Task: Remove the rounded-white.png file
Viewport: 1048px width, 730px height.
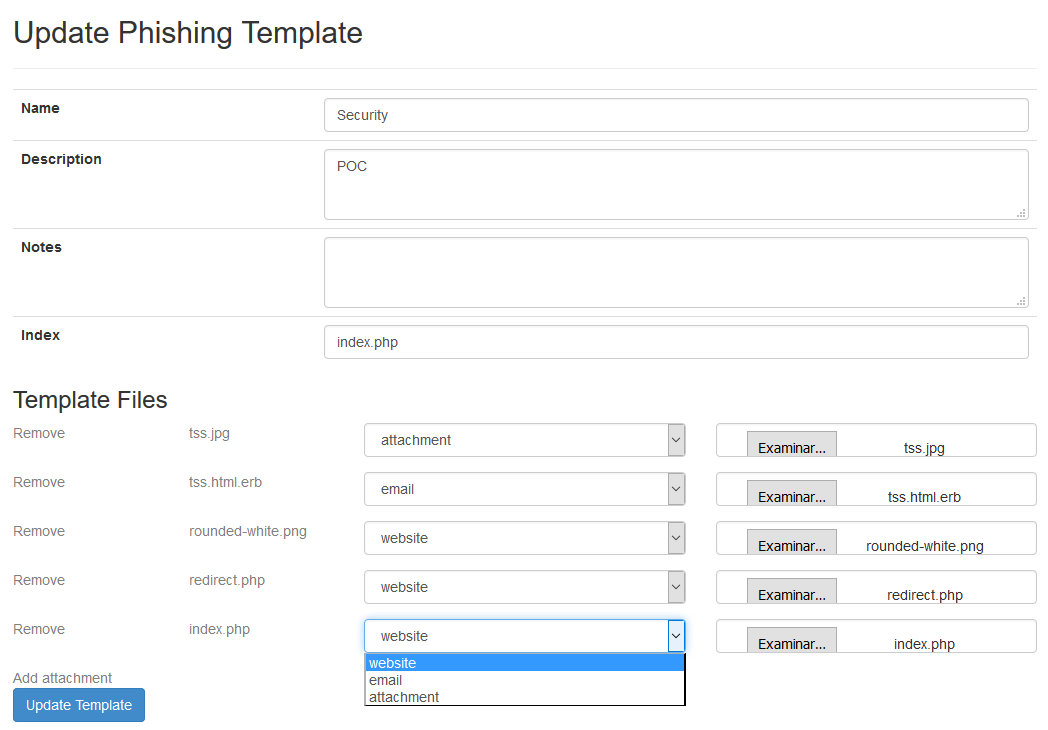Action: (x=39, y=531)
